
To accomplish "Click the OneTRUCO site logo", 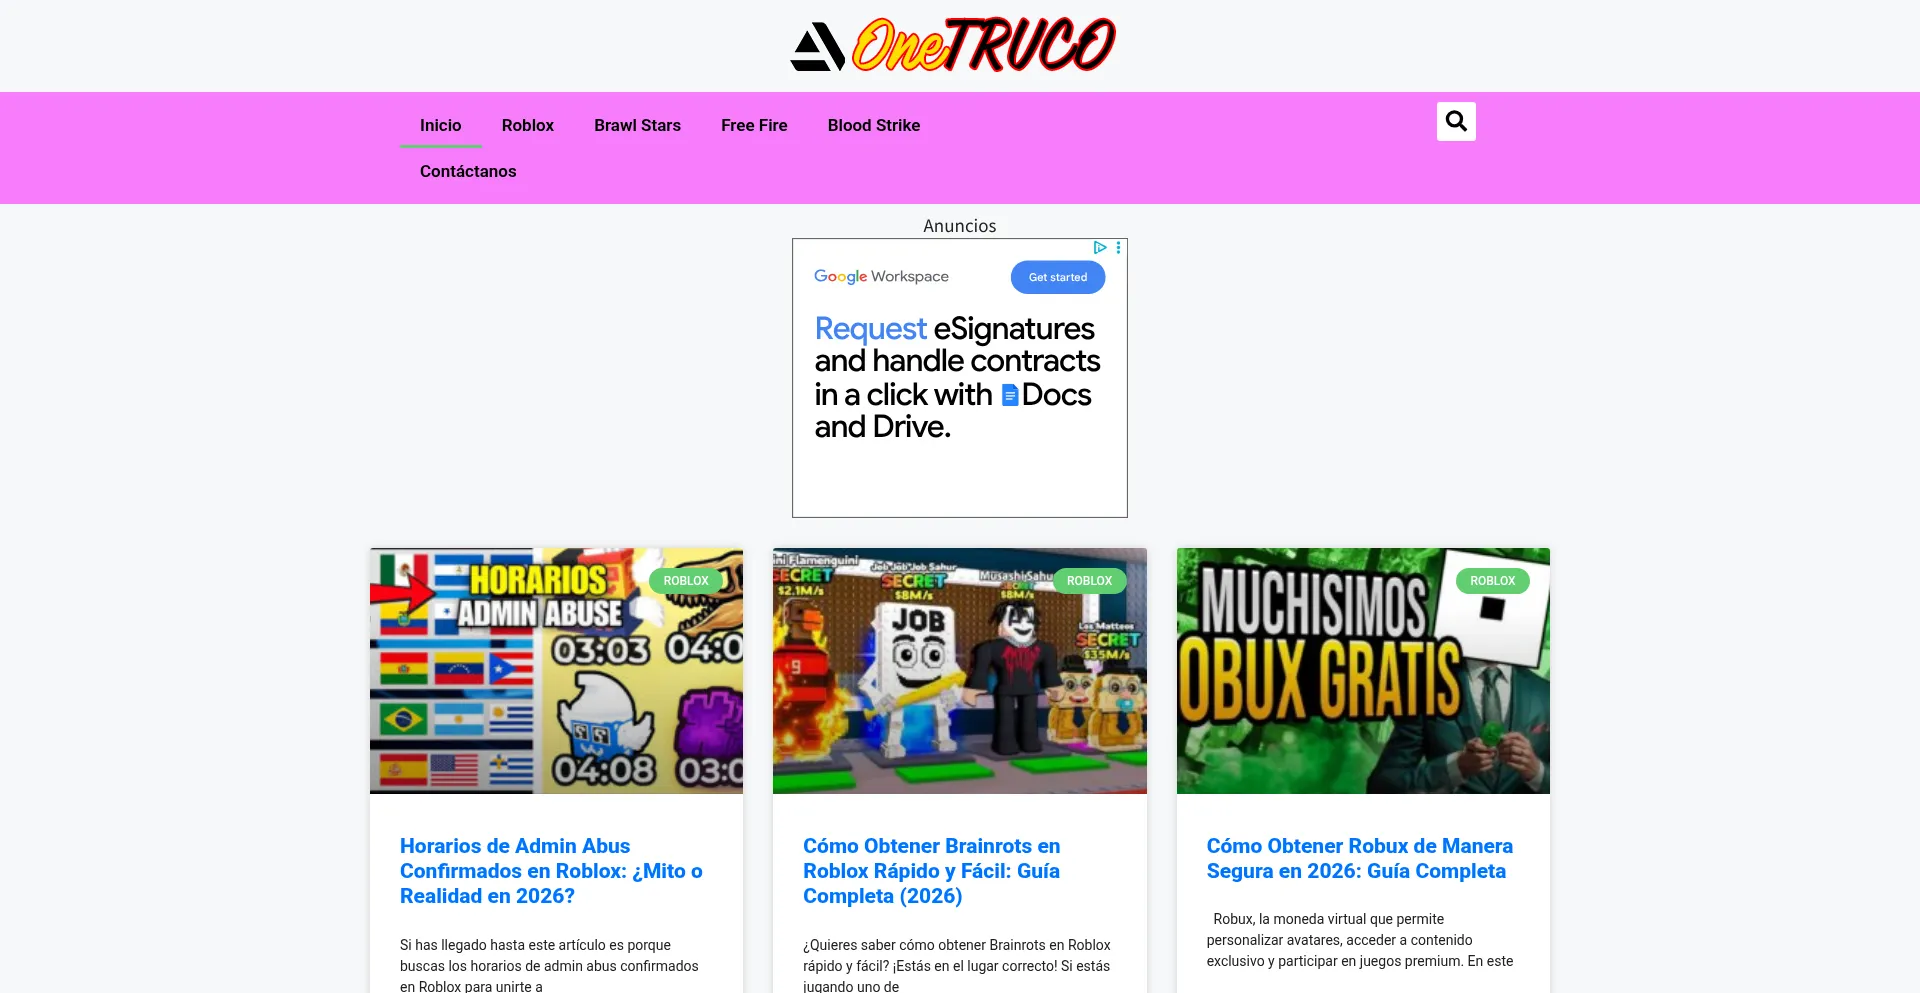I will [953, 45].
